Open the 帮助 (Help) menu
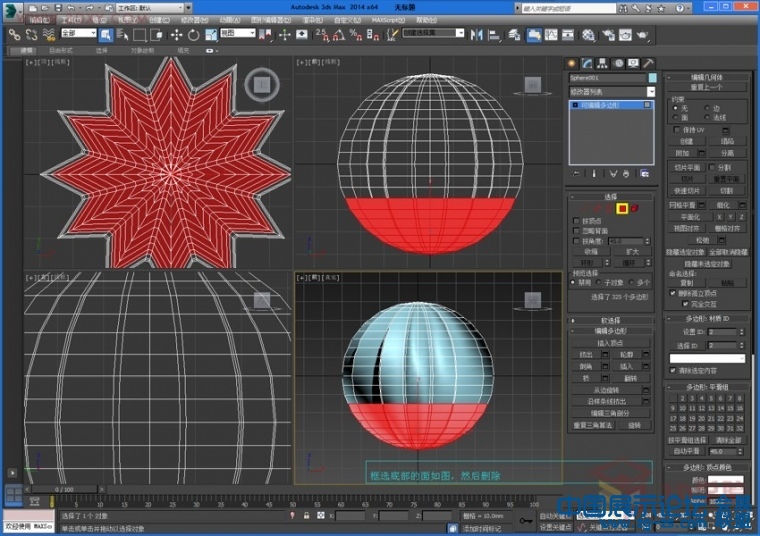Image resolution: width=760 pixels, height=536 pixels. tap(427, 20)
